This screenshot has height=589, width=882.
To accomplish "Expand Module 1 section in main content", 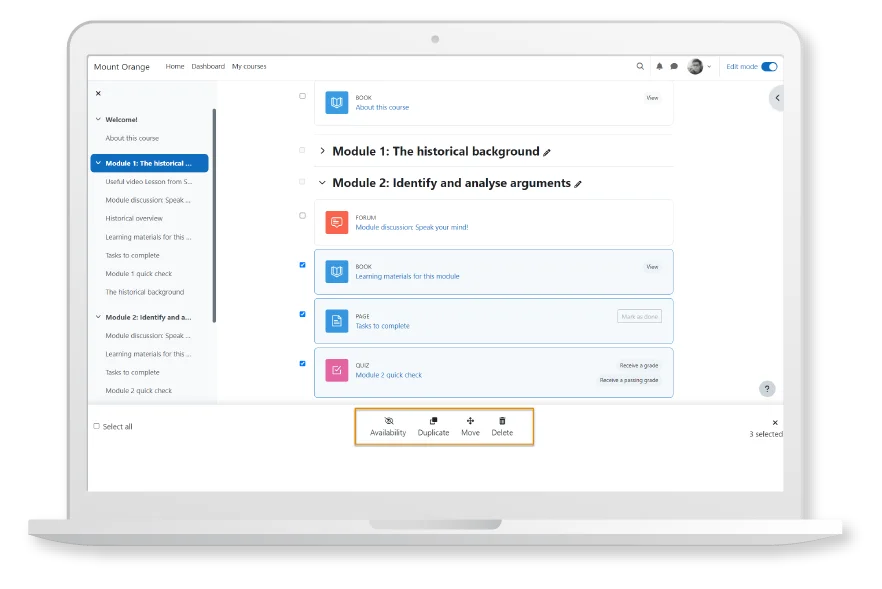I will [322, 151].
